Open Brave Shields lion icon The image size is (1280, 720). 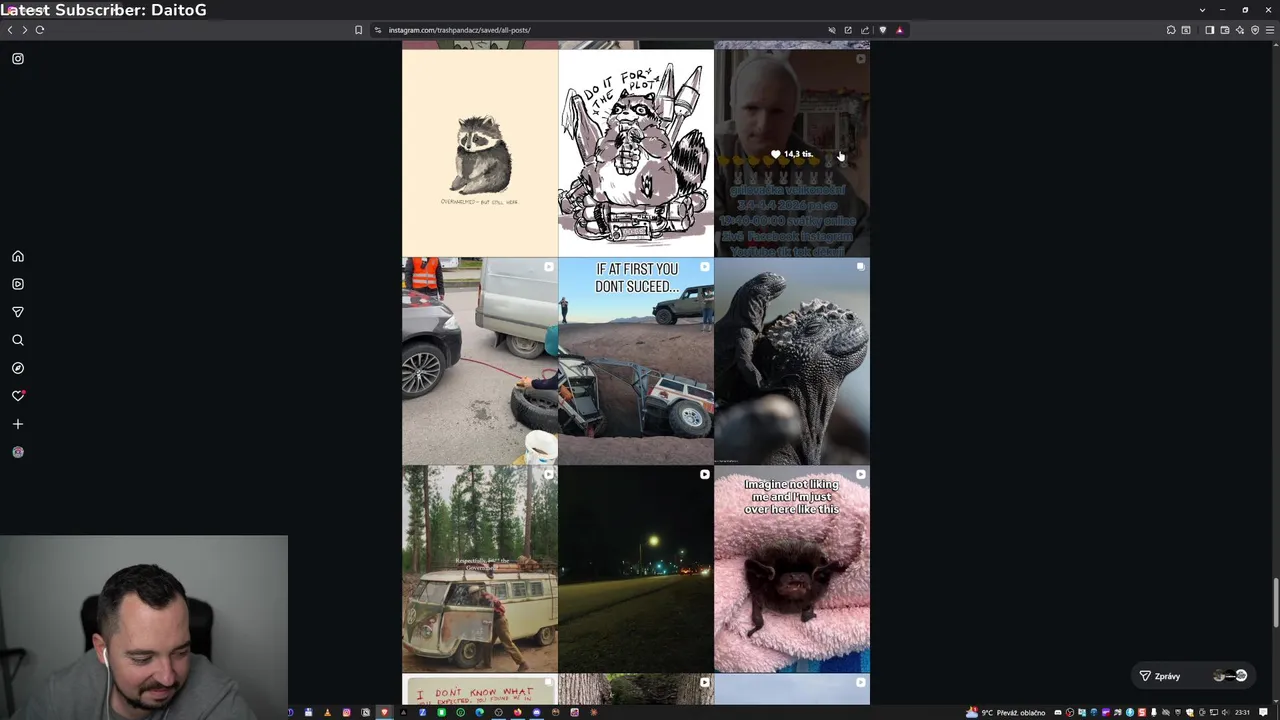click(x=882, y=30)
